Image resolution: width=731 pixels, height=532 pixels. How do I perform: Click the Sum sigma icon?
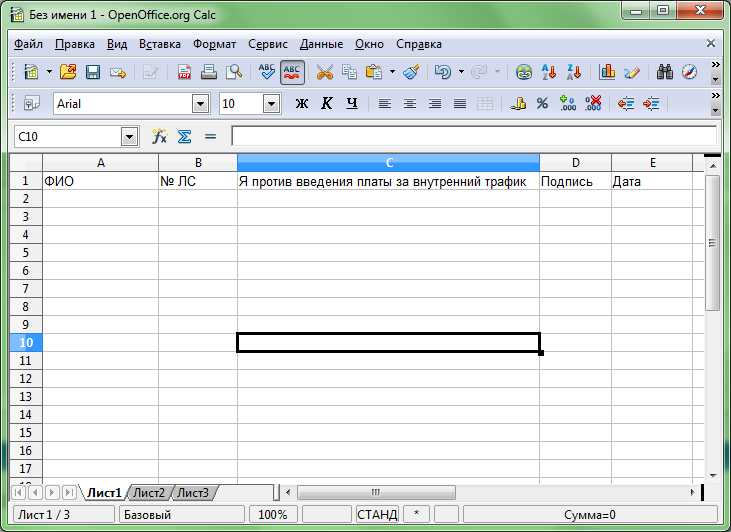184,136
